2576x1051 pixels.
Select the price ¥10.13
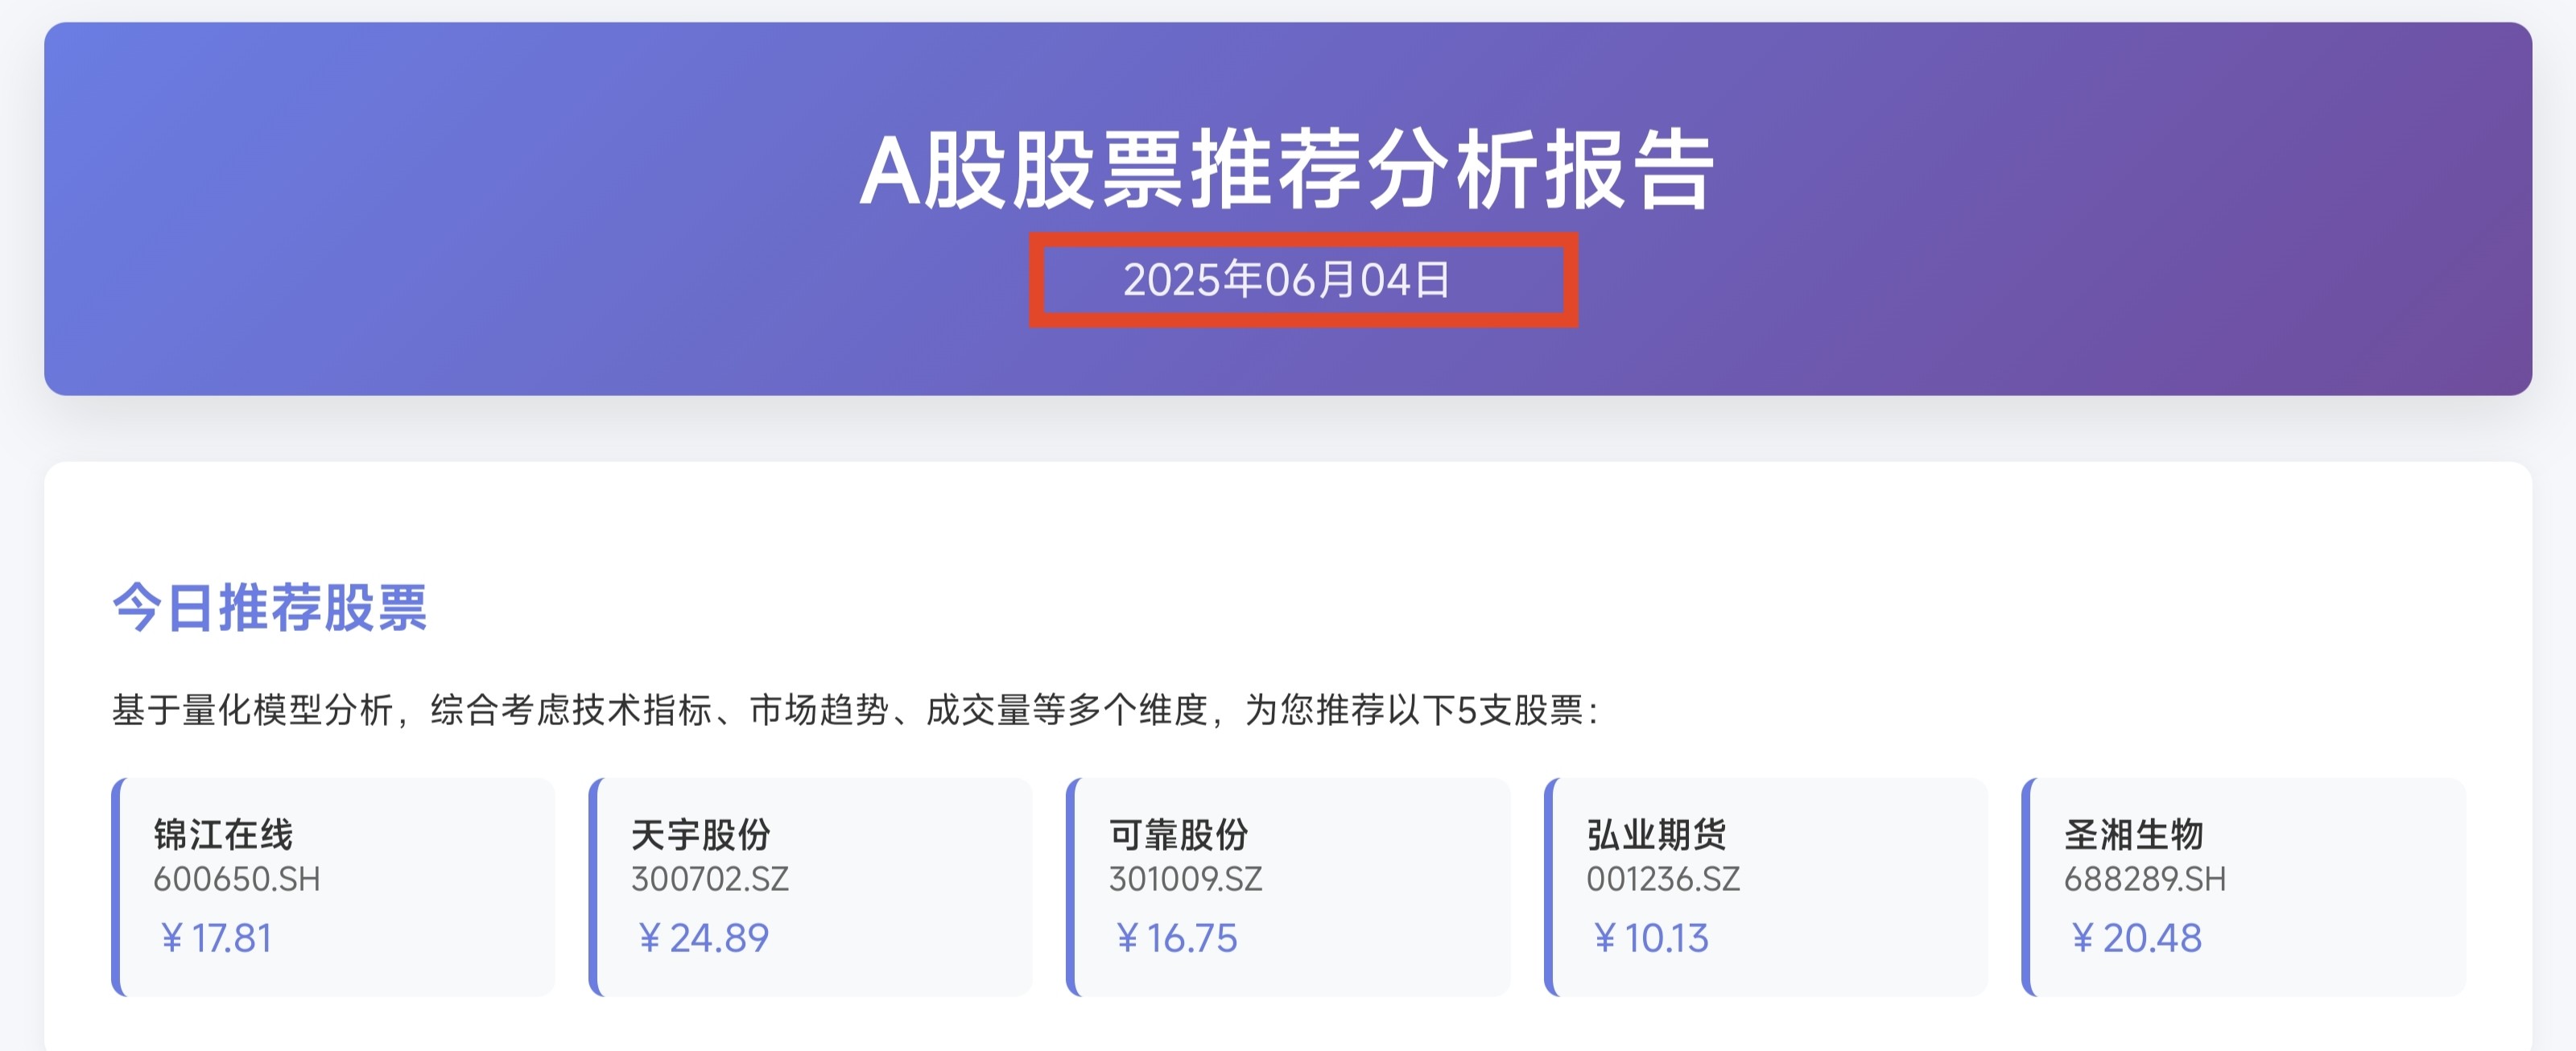pos(1650,938)
